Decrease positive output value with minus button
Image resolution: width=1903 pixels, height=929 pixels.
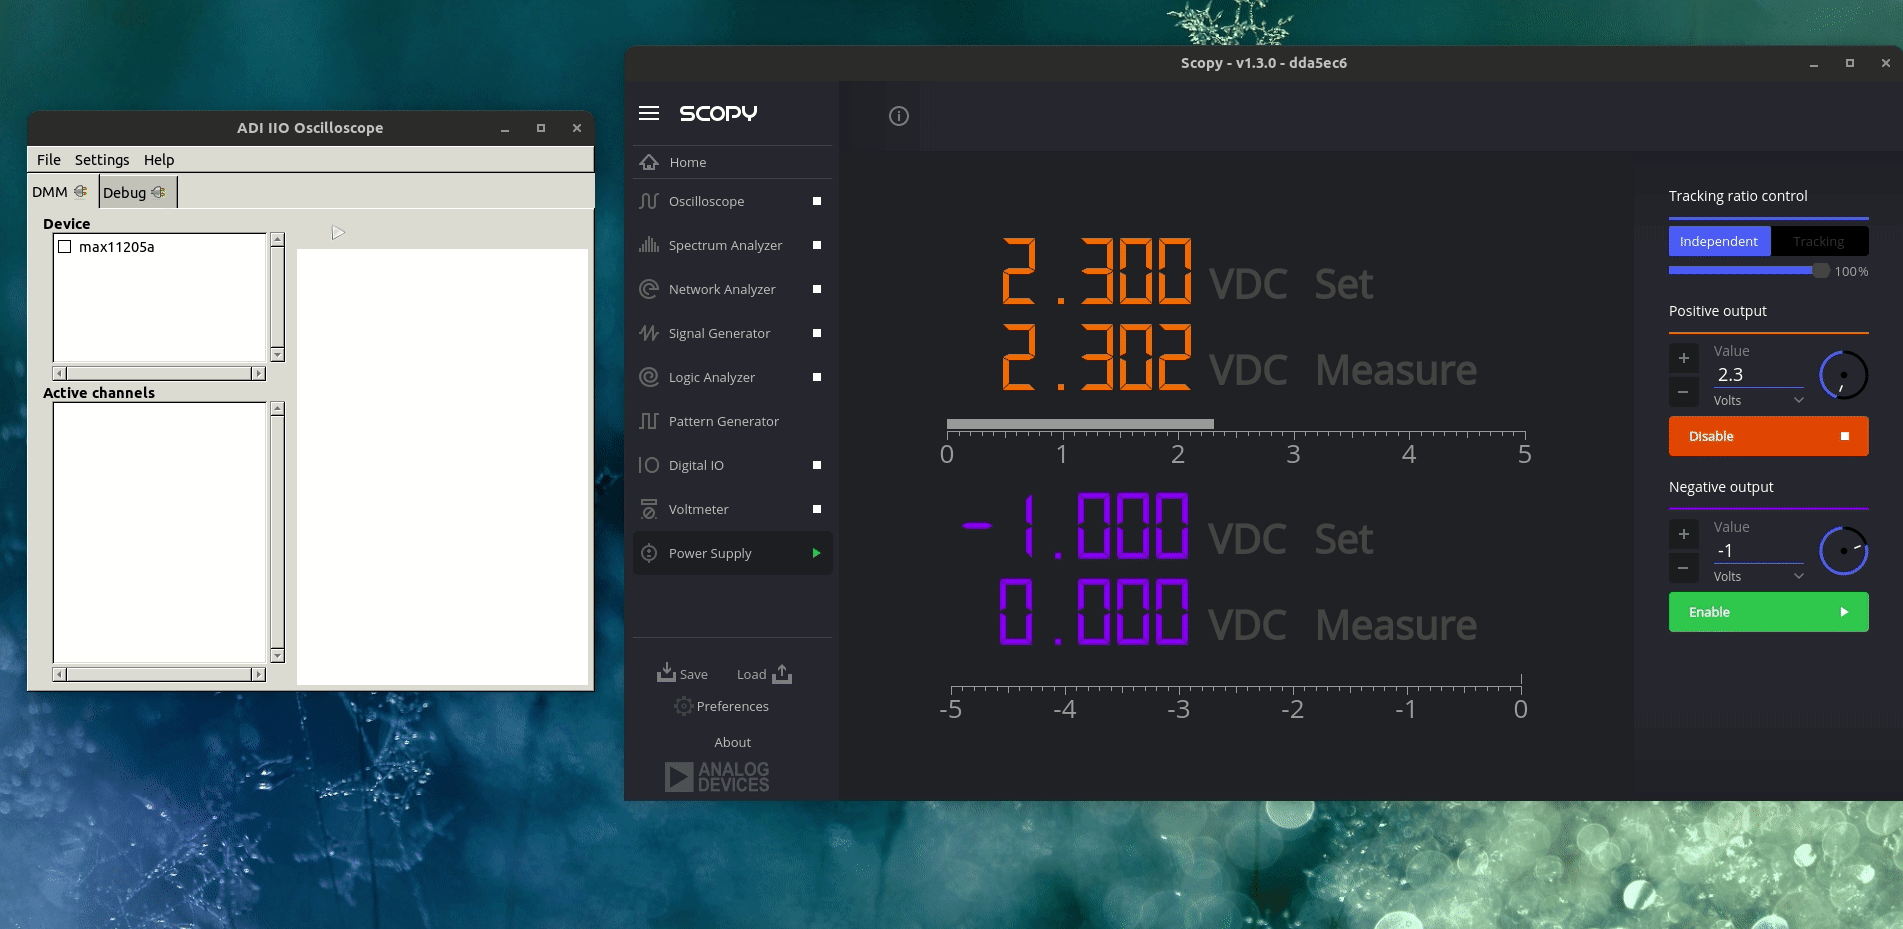tap(1684, 392)
